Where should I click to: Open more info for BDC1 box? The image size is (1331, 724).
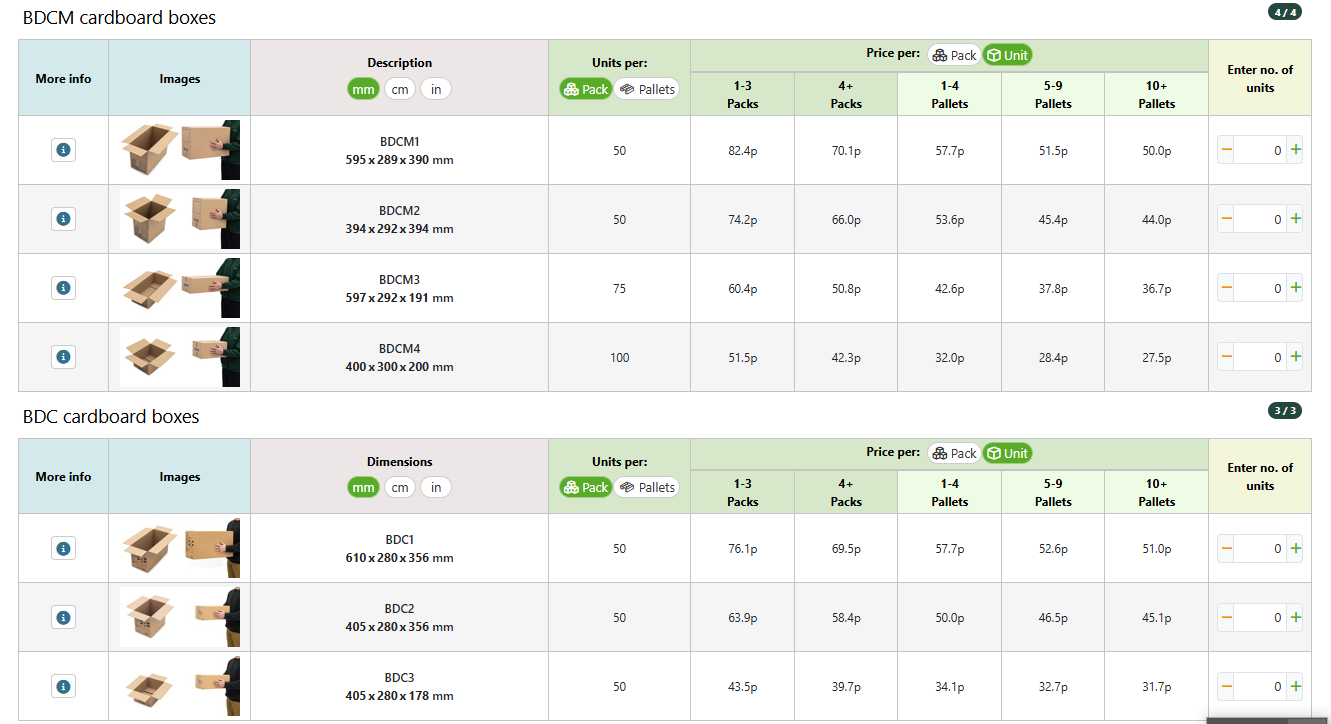63,548
